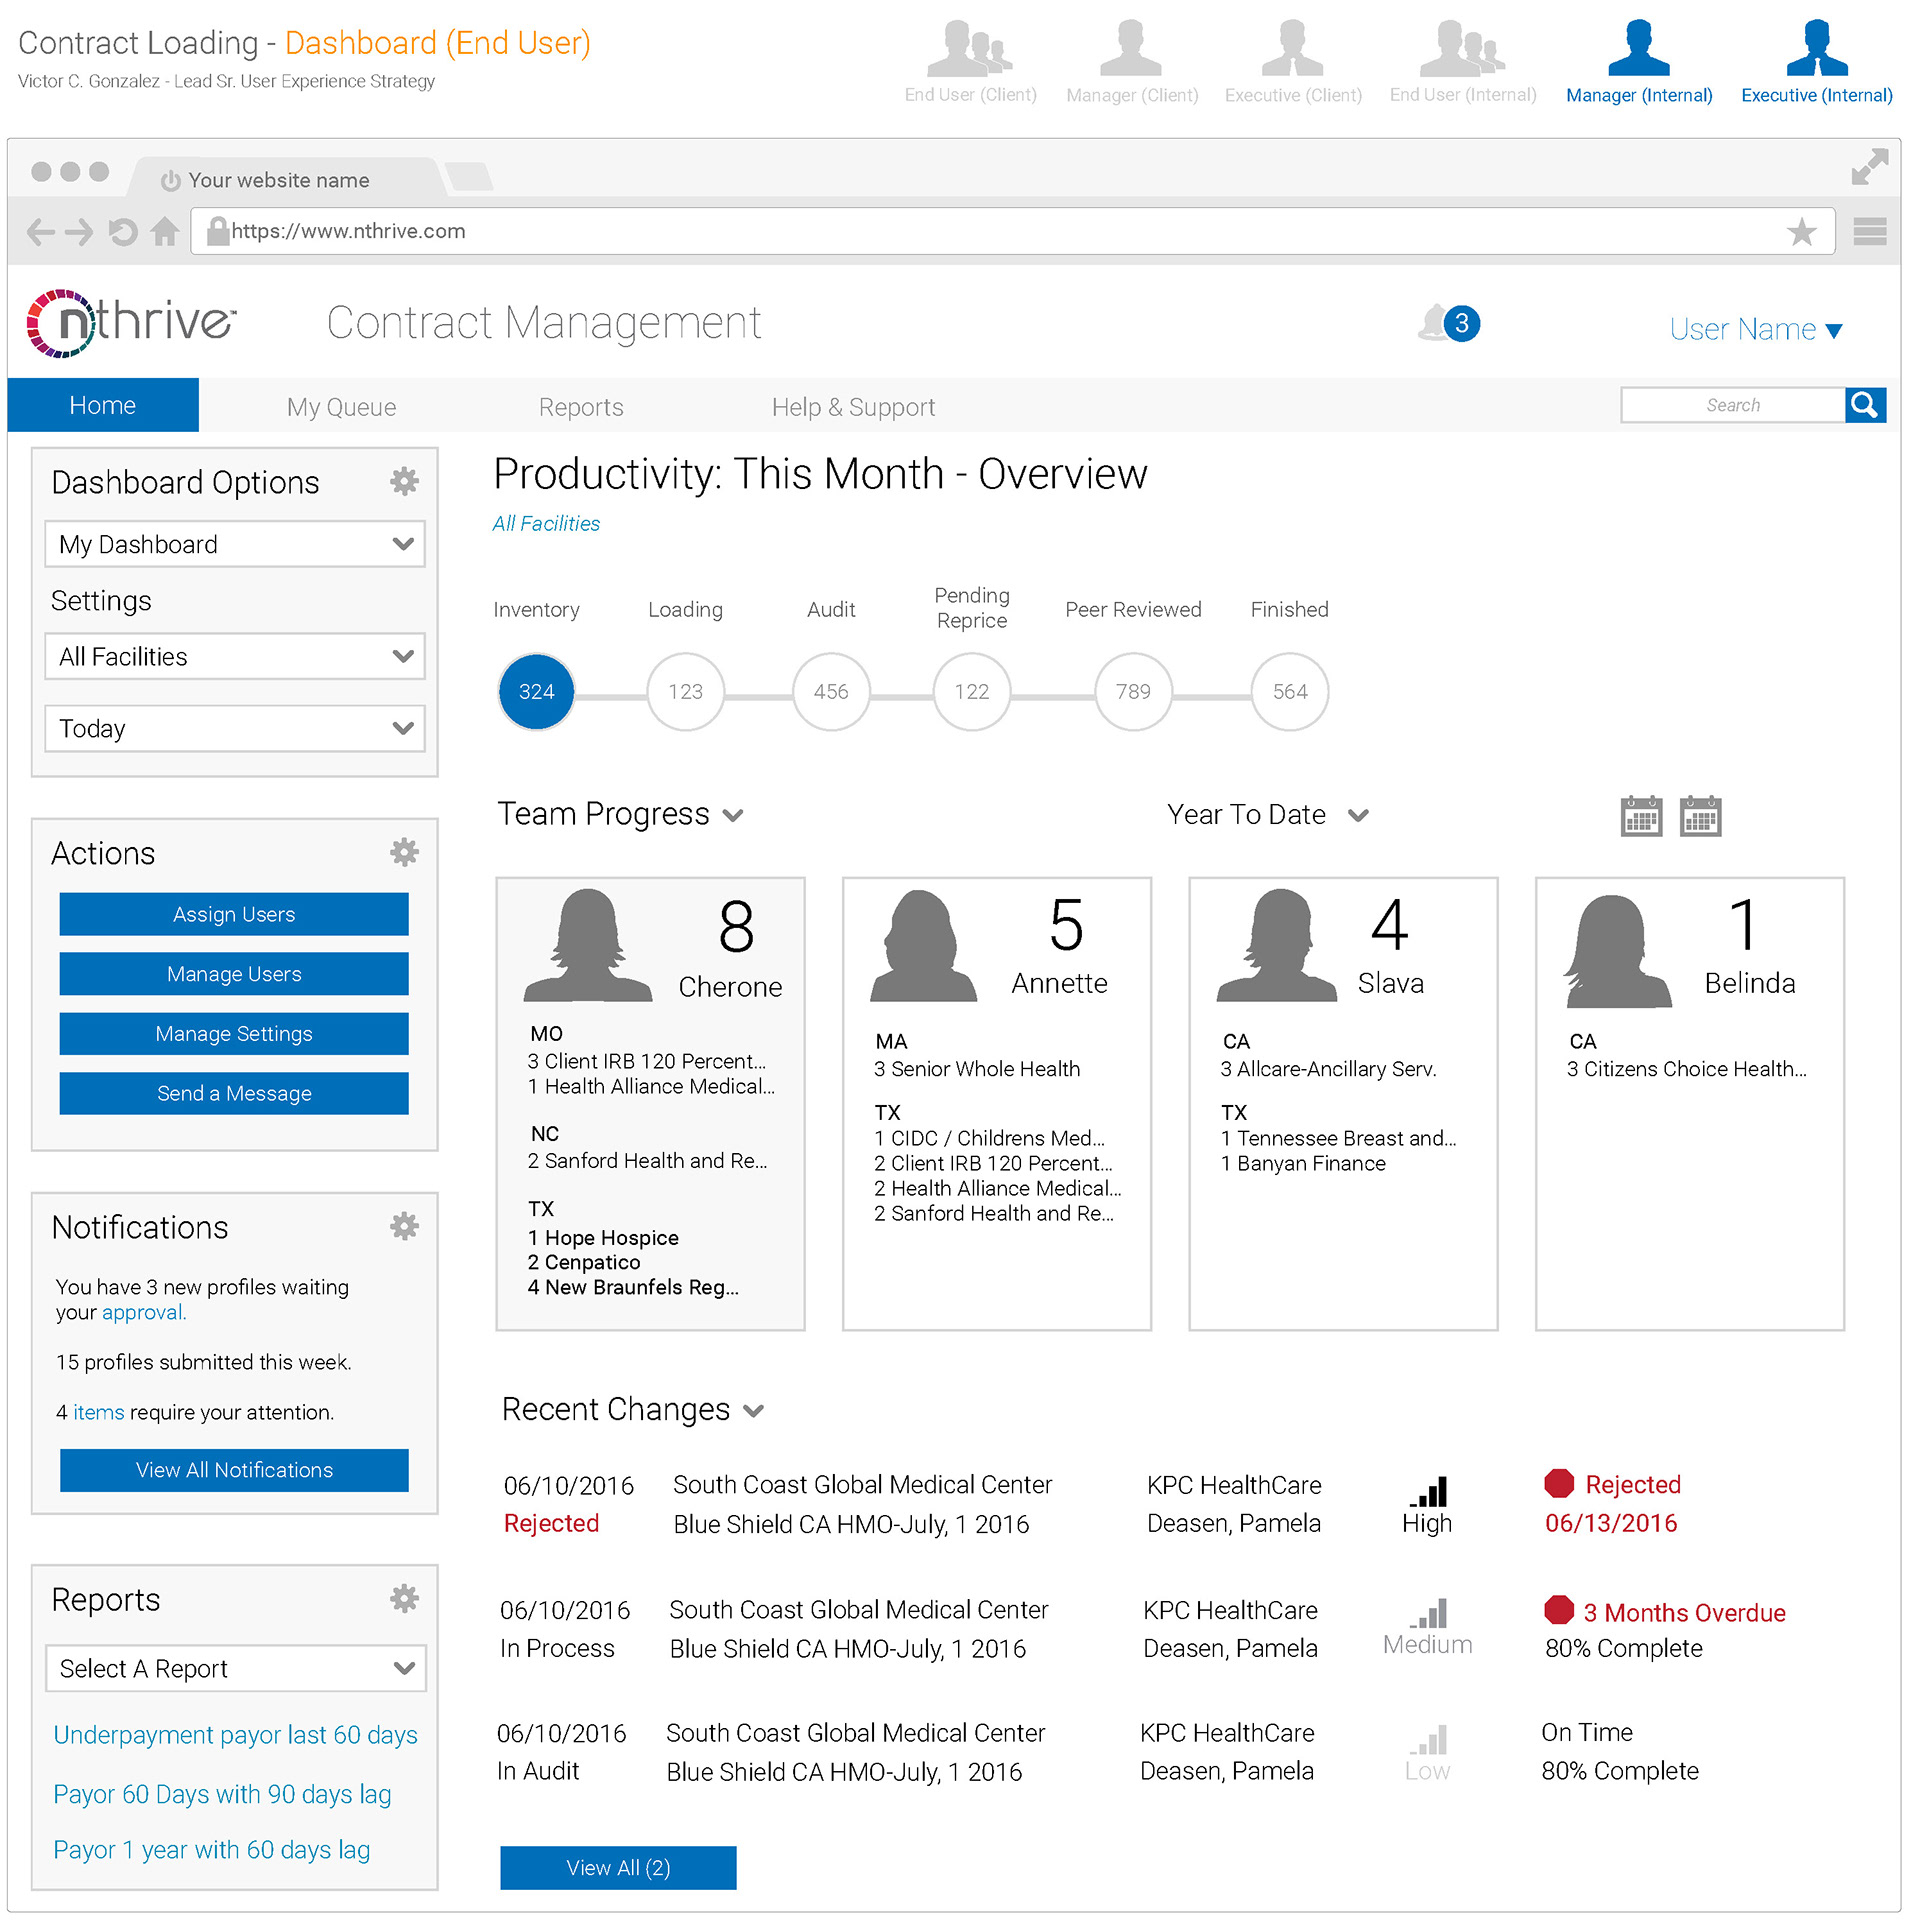Open the My Dashboard dropdown
This screenshot has width=1920, height=1929.
(235, 544)
